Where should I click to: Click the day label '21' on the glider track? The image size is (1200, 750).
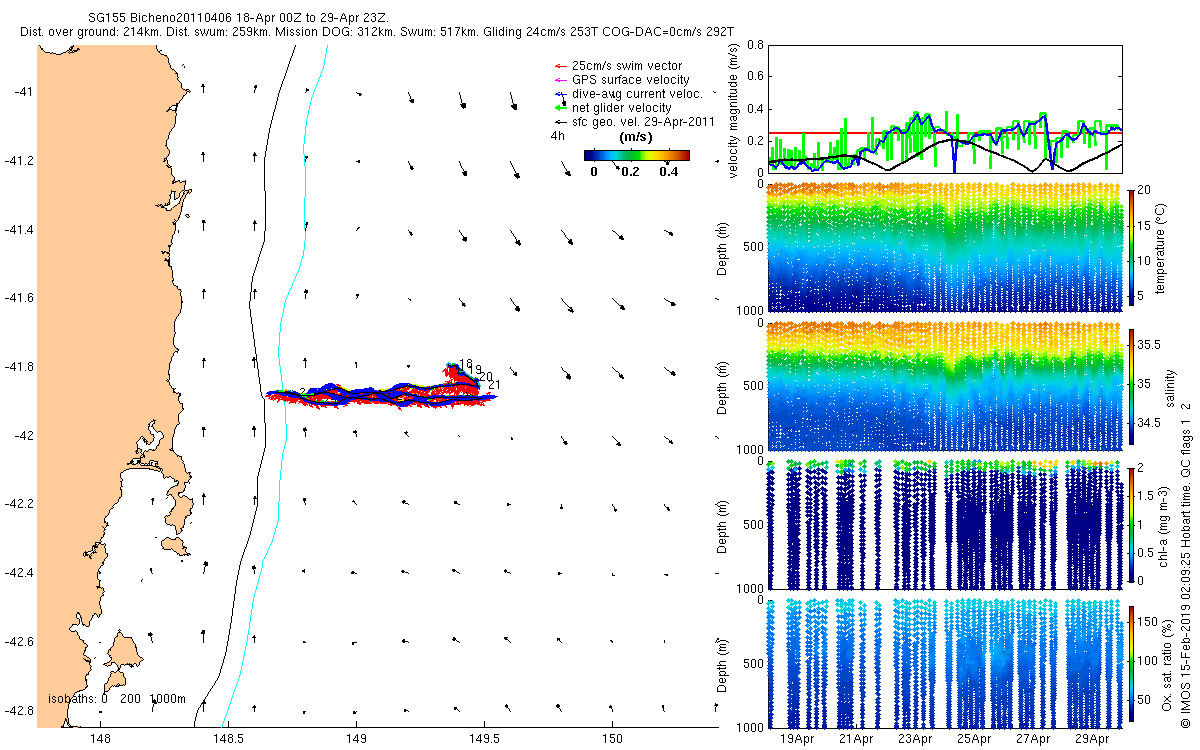point(493,385)
